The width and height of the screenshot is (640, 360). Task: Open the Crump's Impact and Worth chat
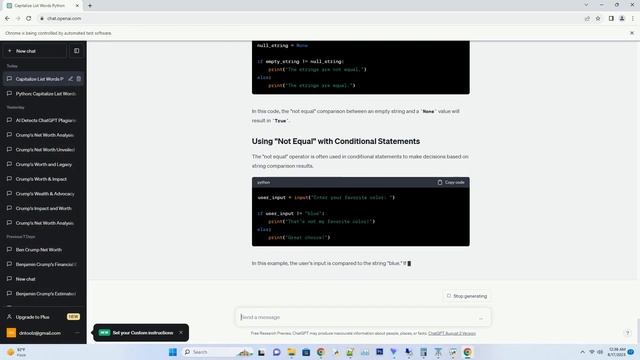[43, 209]
